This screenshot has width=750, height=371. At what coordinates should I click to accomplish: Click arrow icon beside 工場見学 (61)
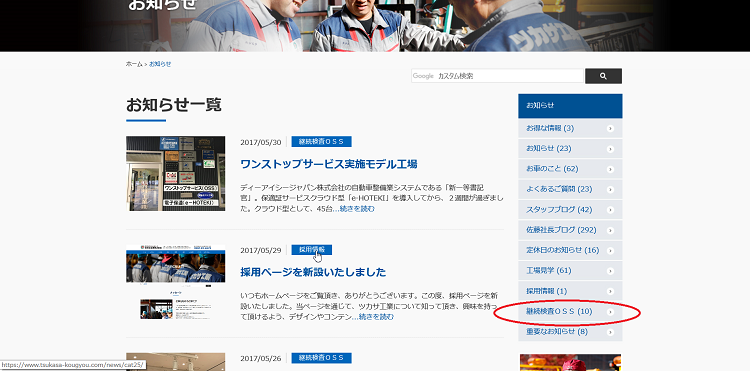coord(610,271)
